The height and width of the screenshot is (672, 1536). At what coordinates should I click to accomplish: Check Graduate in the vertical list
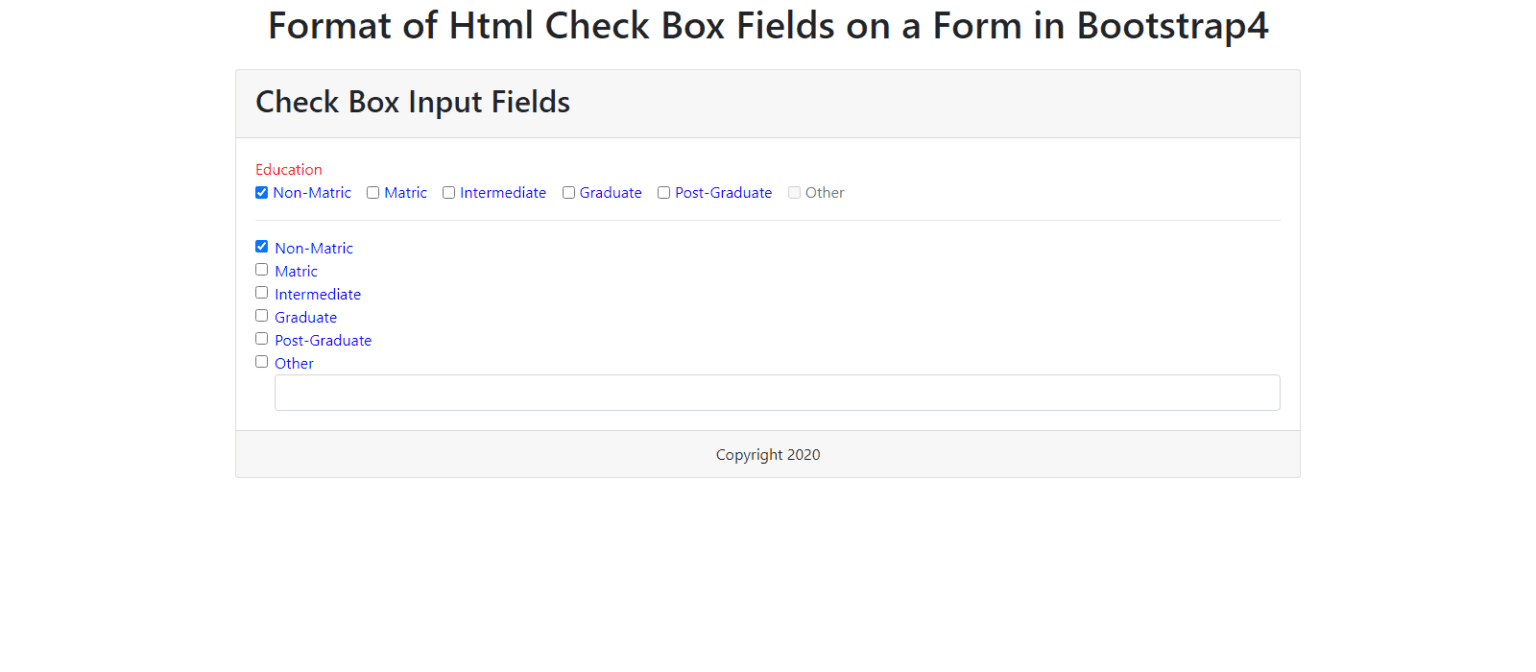[261, 315]
